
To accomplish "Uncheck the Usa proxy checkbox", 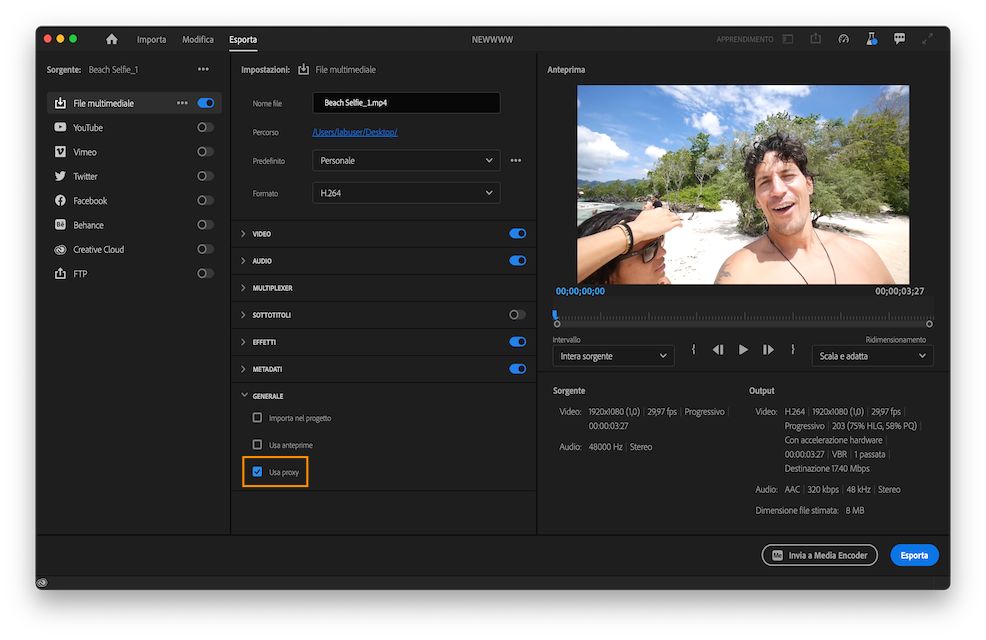I will coord(258,472).
